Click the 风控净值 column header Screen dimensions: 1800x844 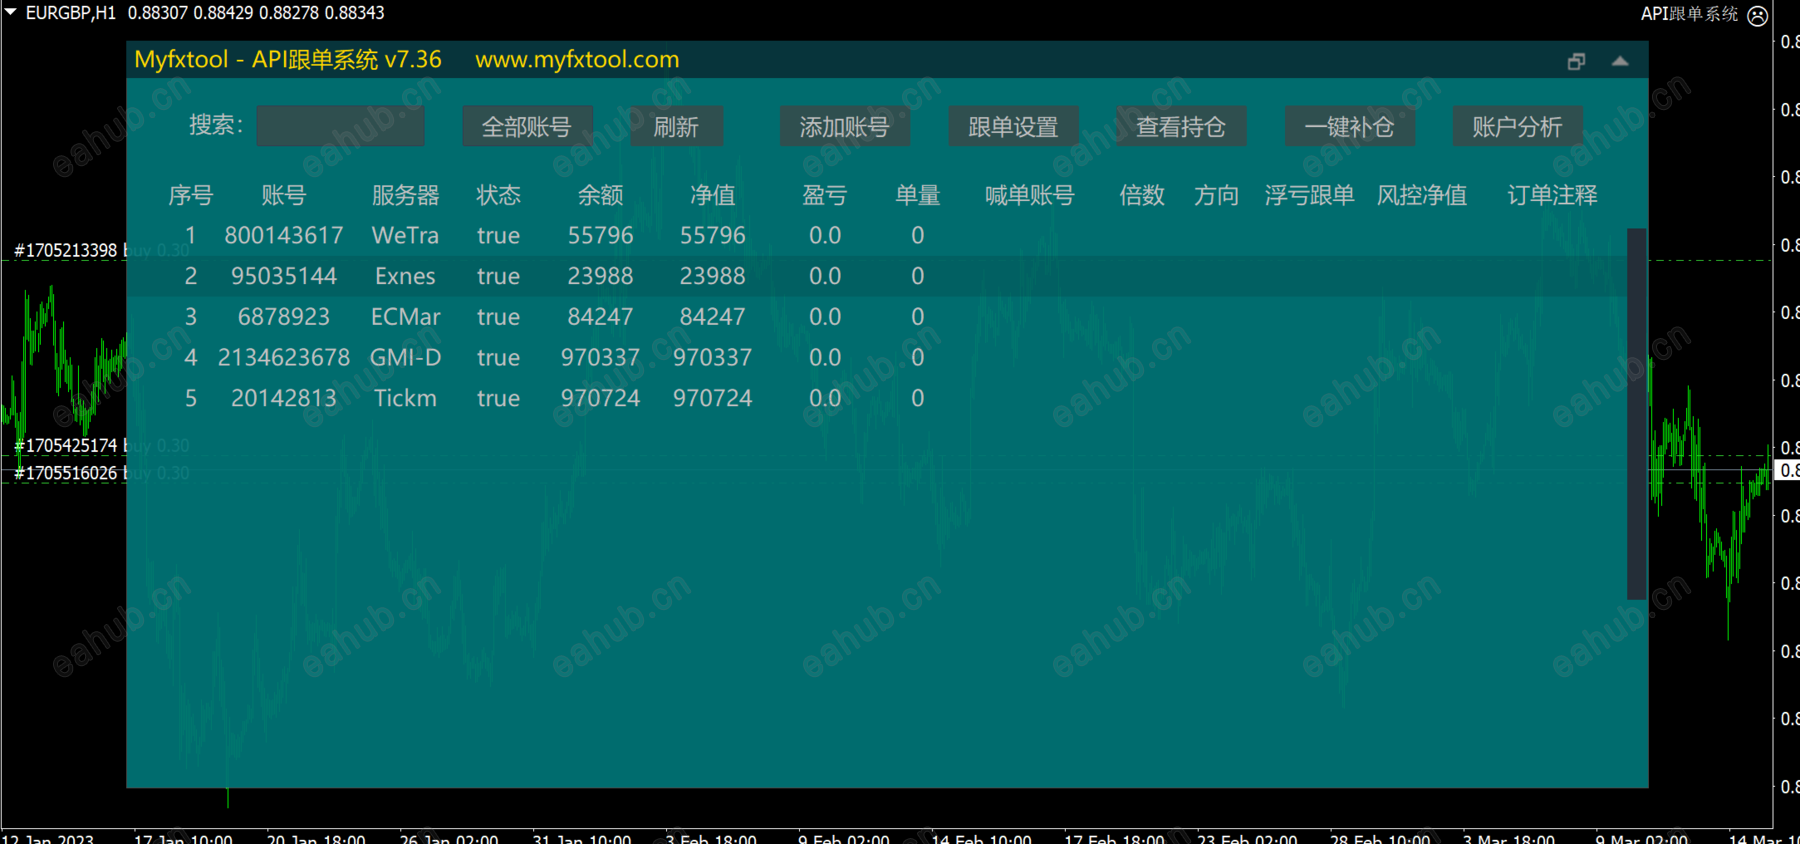pos(1422,195)
